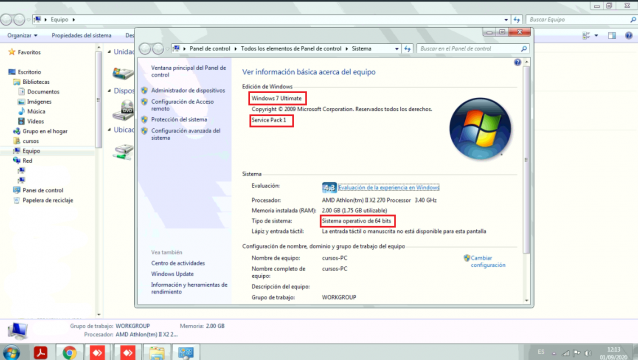The image size is (638, 360).
Task: Click Cambiar configuración link
Action: [x=487, y=261]
